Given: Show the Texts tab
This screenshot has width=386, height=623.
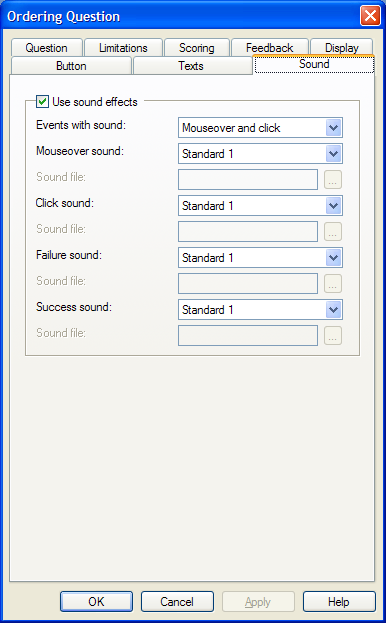Looking at the screenshot, I should pyautogui.click(x=191, y=66).
